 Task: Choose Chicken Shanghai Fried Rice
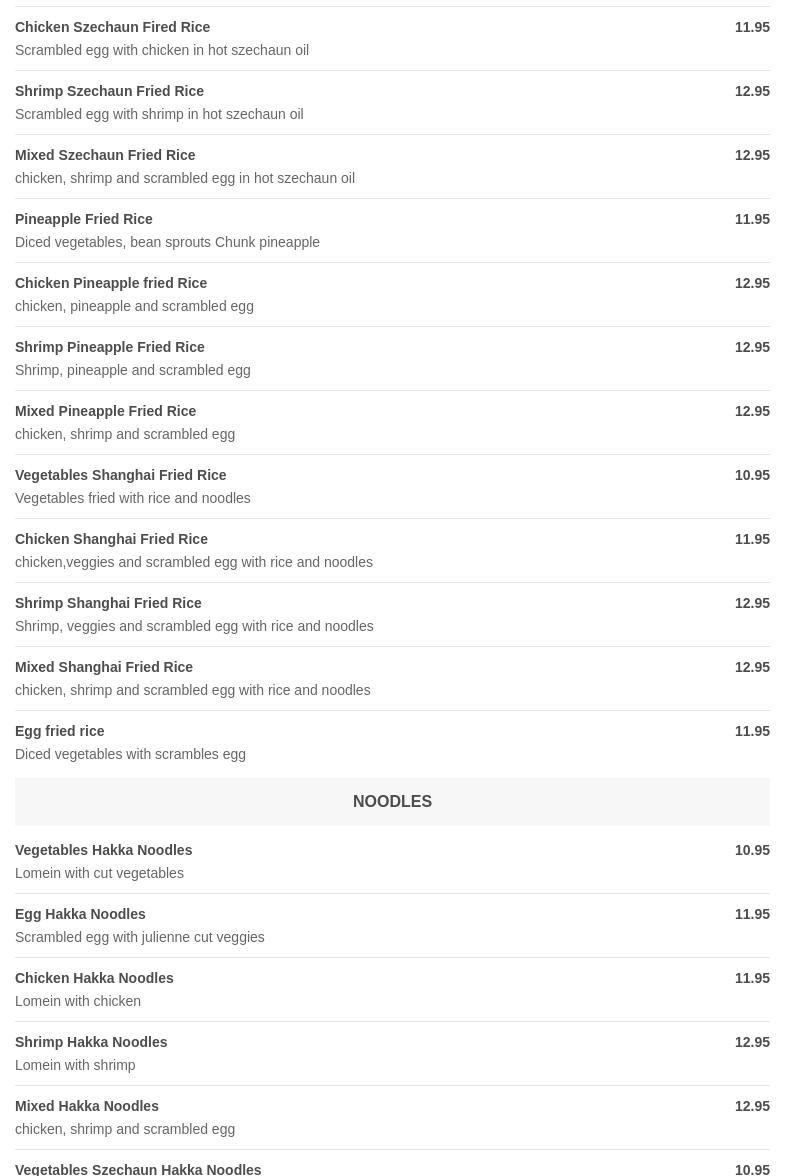(x=111, y=539)
